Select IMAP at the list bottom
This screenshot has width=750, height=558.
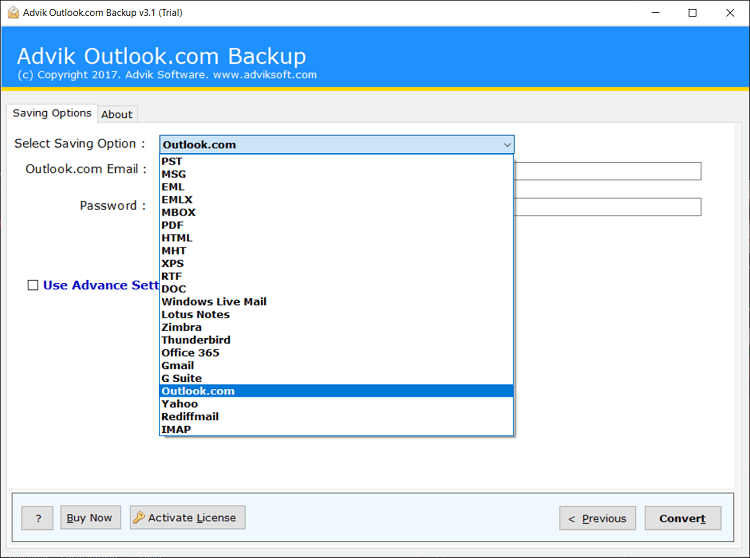coord(336,429)
